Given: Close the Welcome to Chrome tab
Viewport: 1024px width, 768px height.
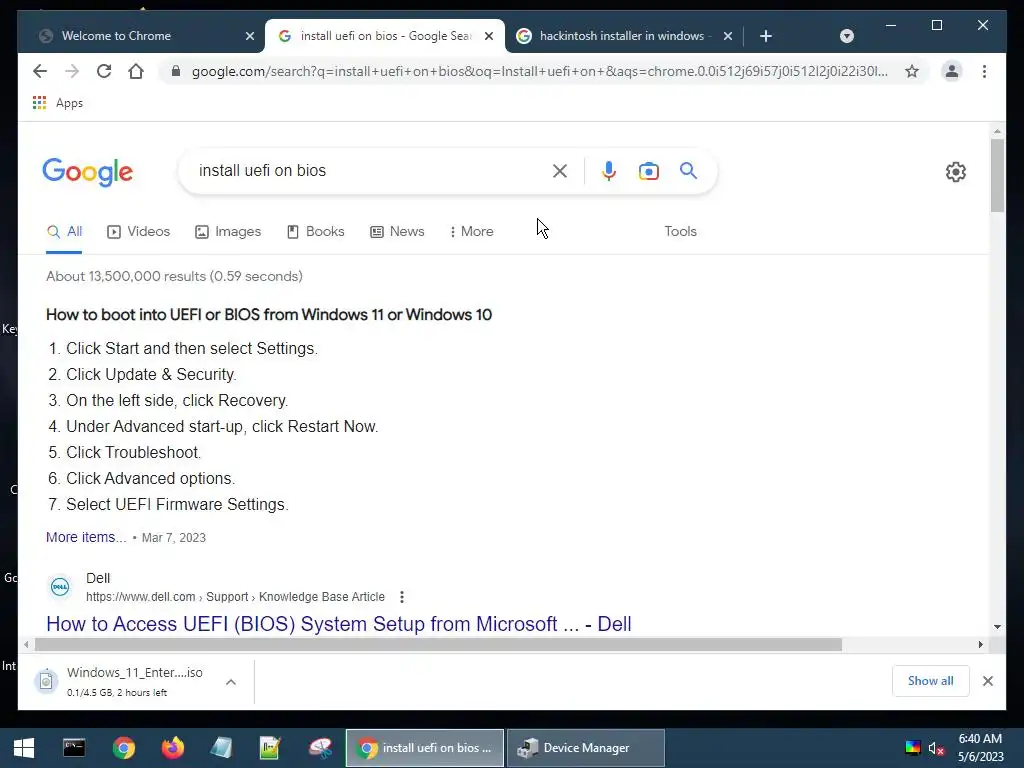Looking at the screenshot, I should [249, 36].
